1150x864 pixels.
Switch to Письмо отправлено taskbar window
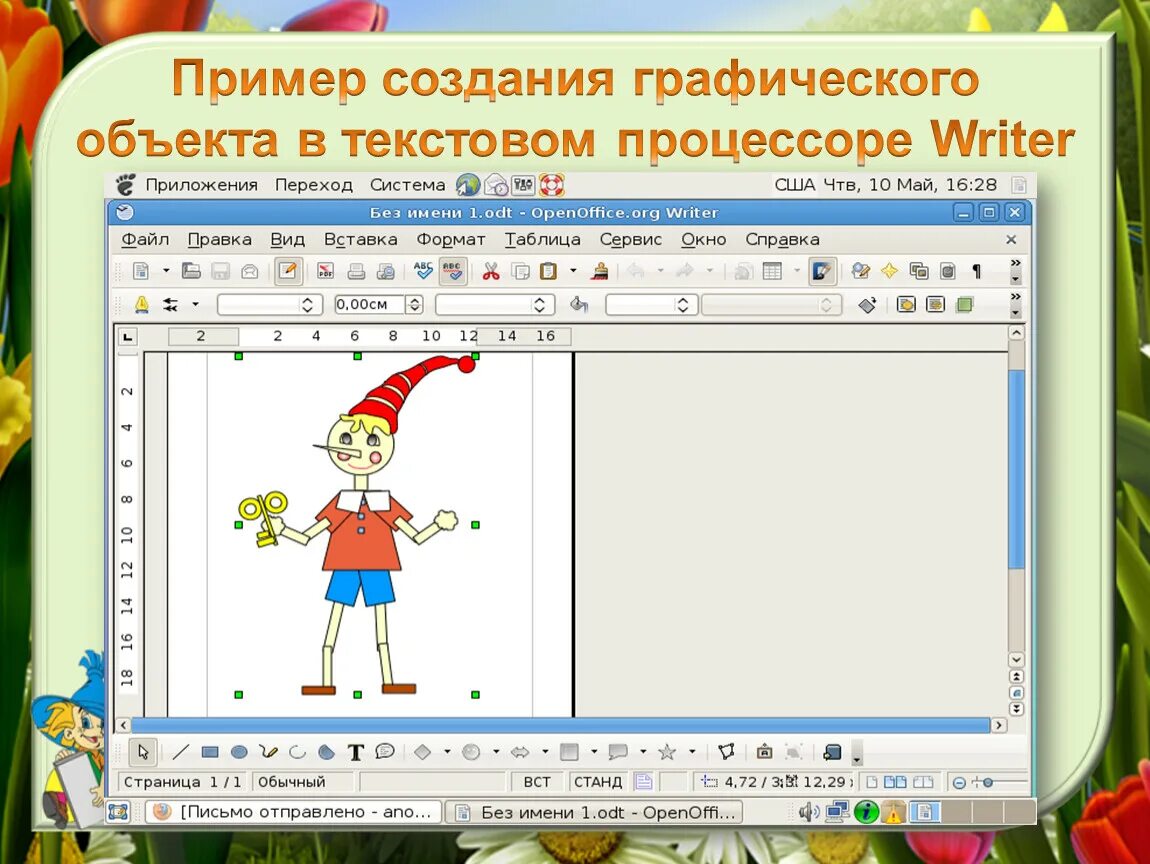click(x=294, y=812)
